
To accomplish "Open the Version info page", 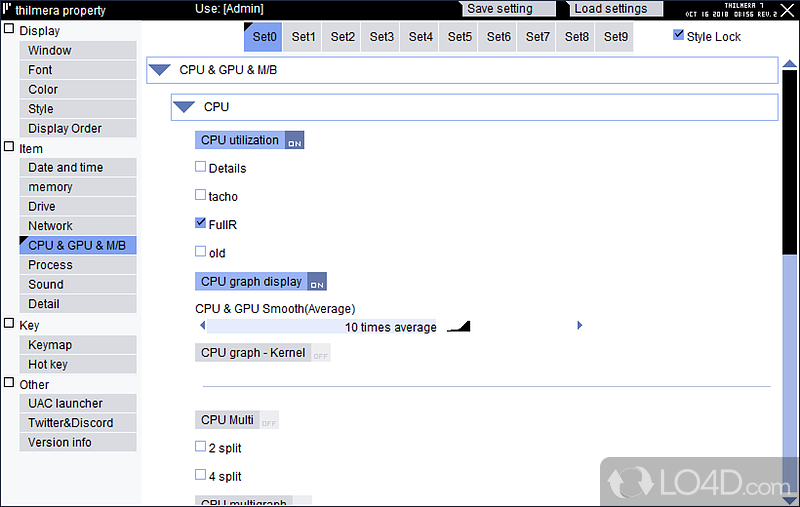I will (x=78, y=442).
